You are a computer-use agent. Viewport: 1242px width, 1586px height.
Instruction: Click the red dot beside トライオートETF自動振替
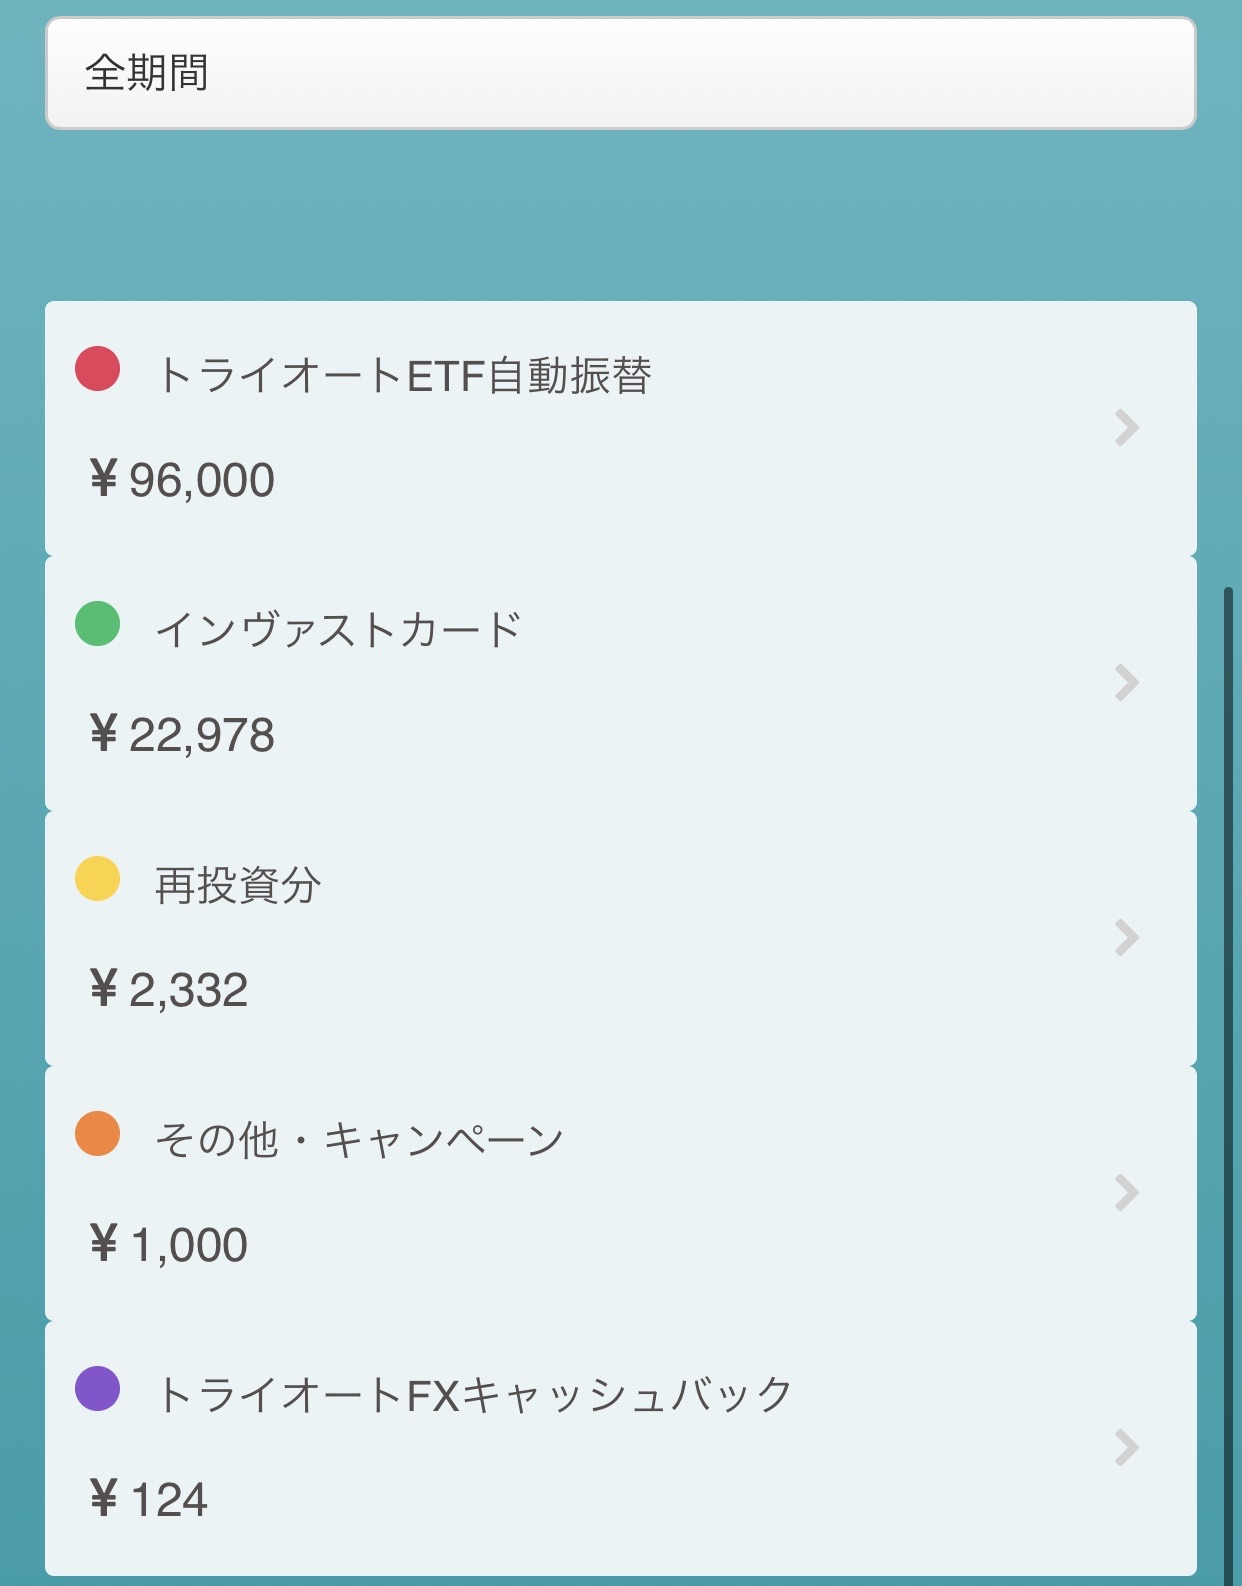click(x=98, y=369)
